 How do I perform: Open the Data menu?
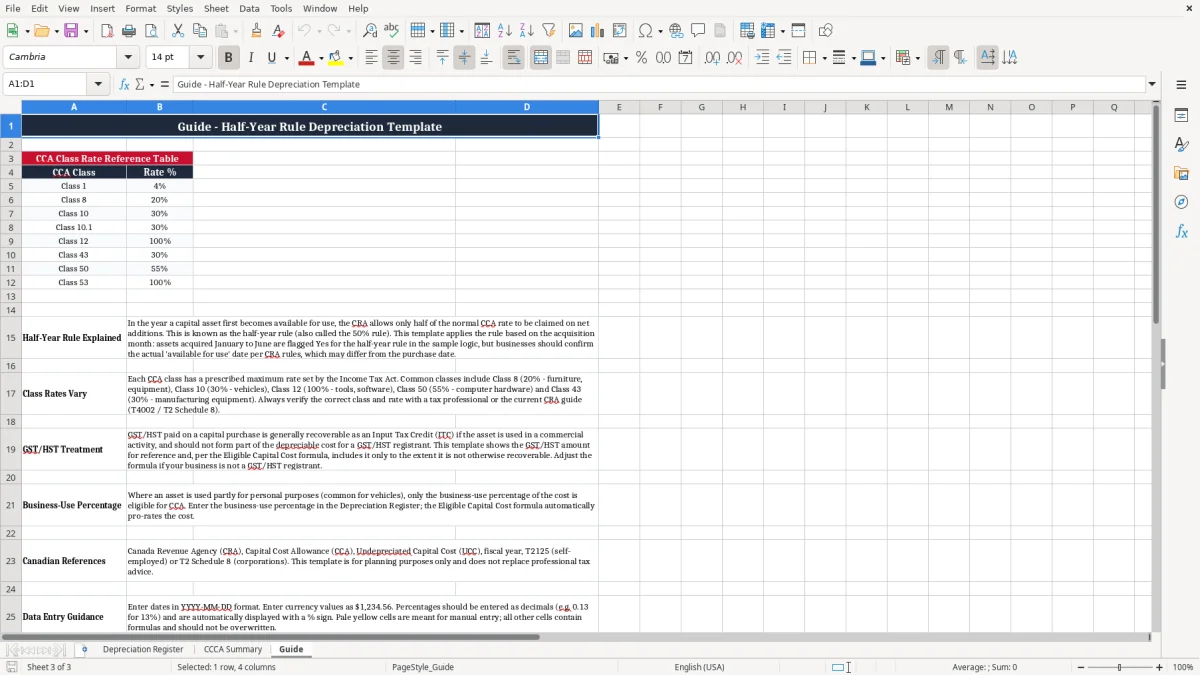pos(249,8)
